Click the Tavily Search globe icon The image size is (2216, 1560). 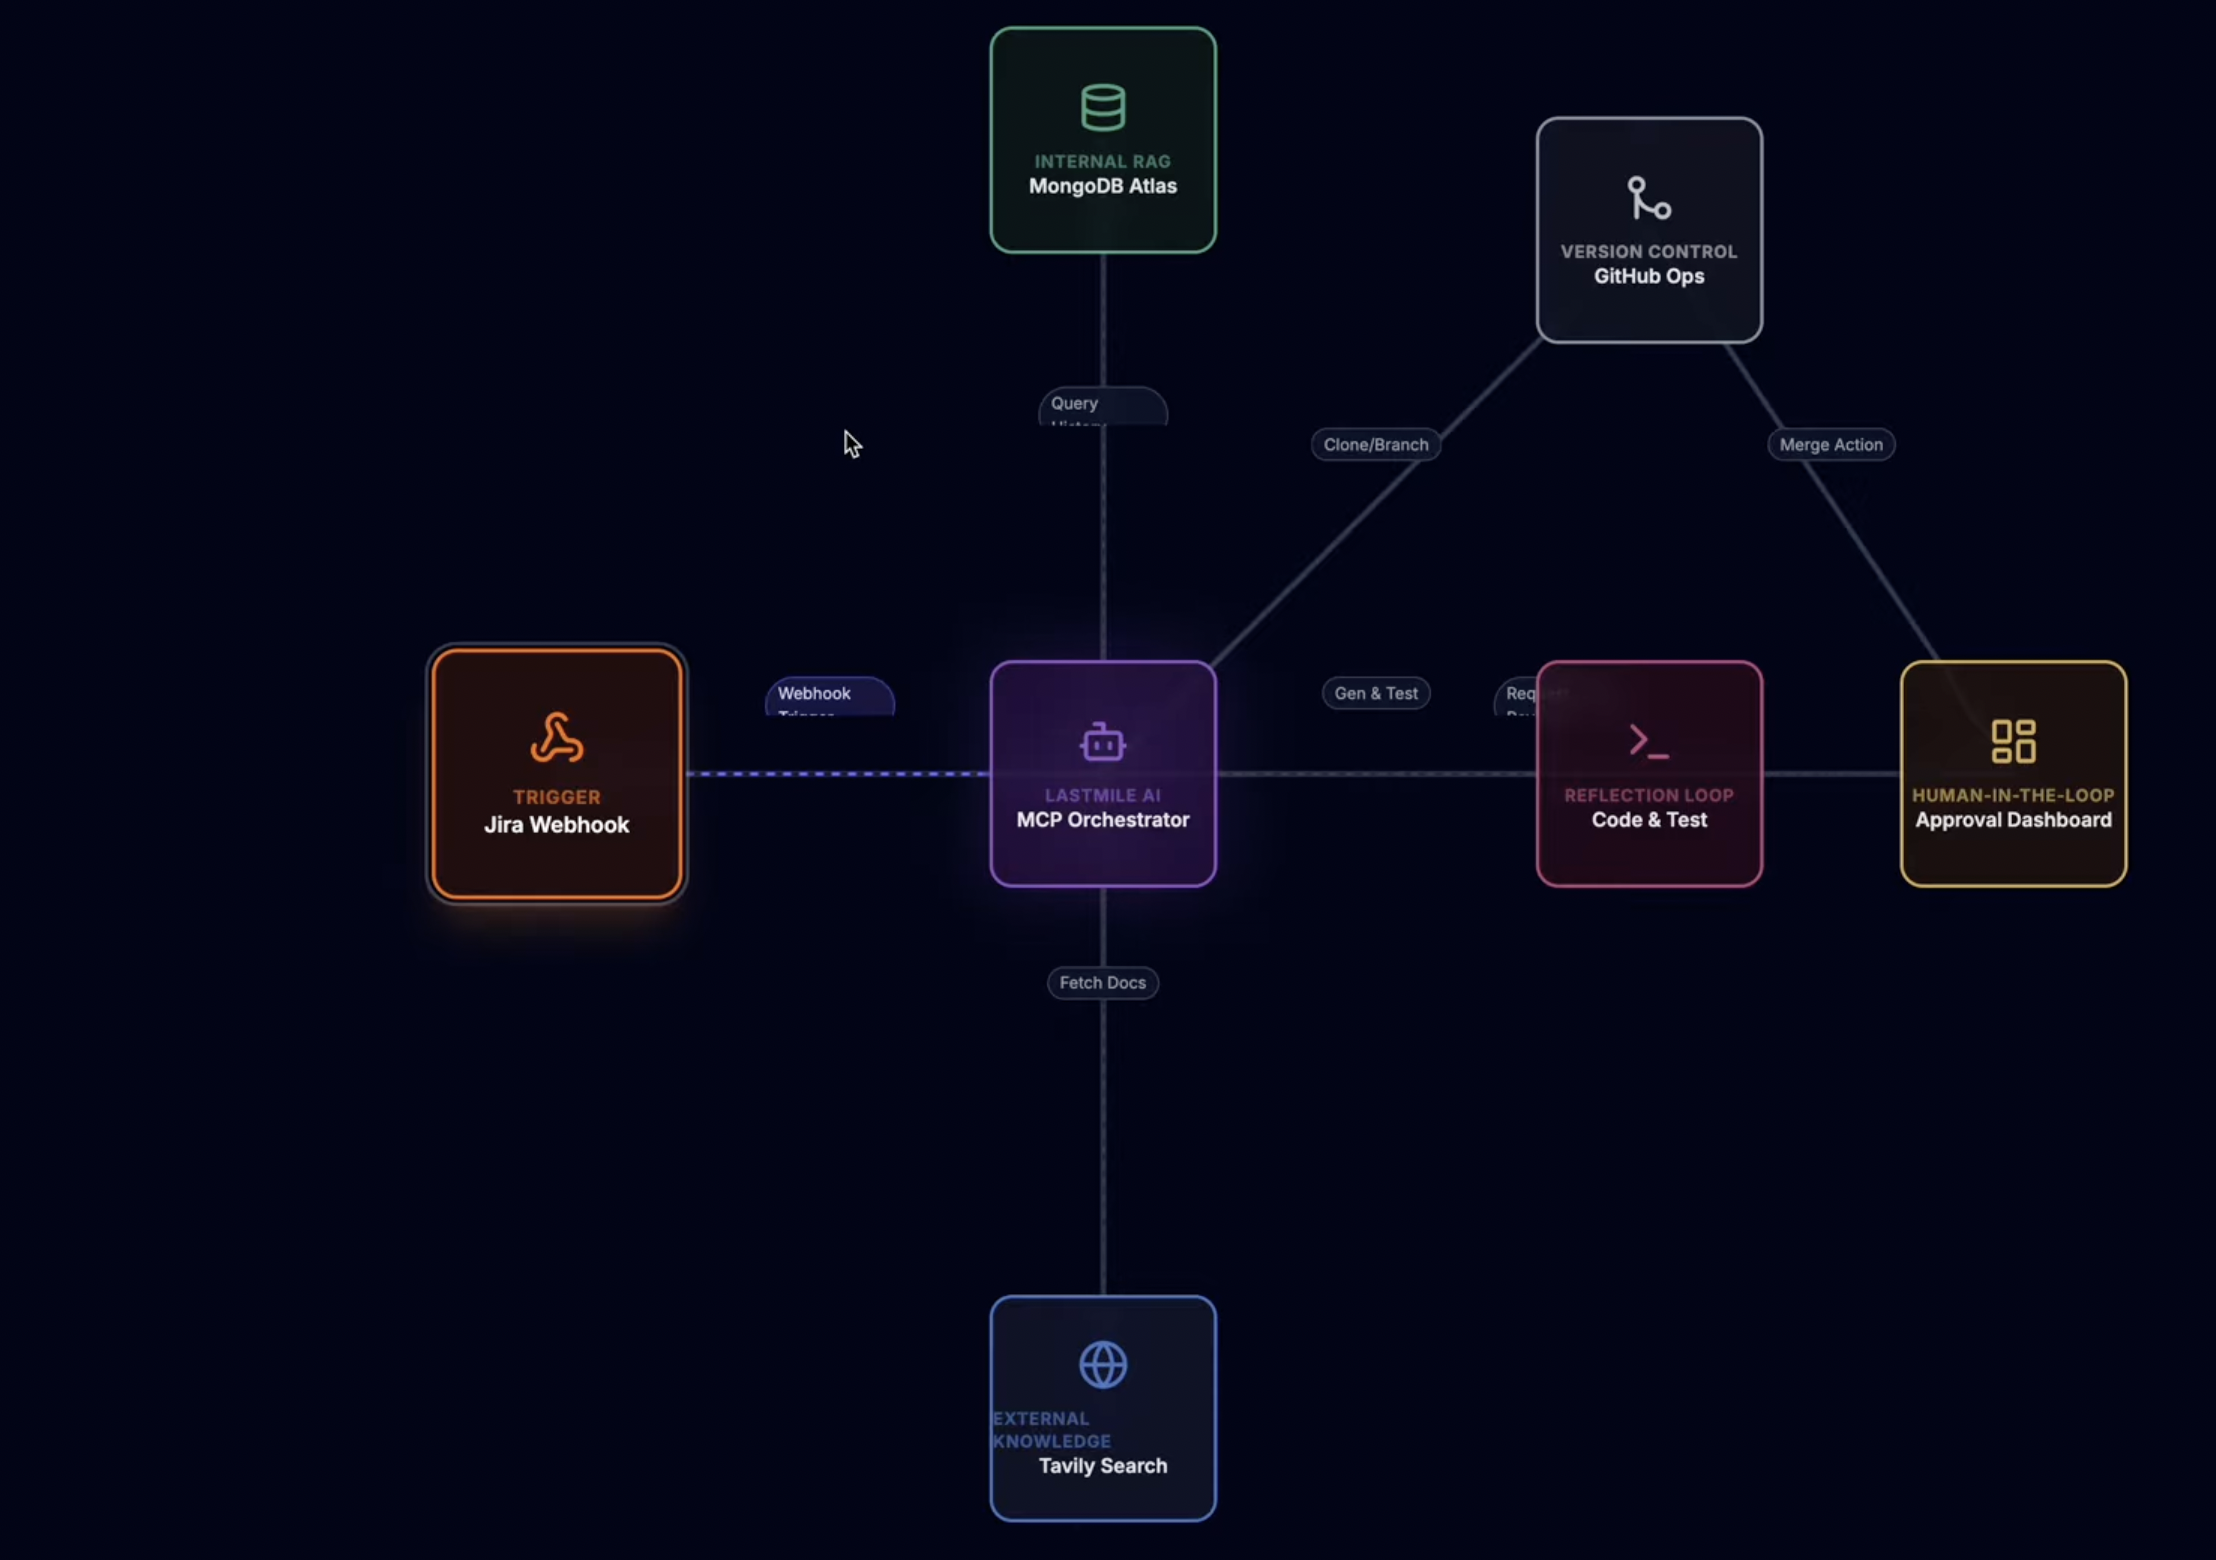coord(1103,1364)
